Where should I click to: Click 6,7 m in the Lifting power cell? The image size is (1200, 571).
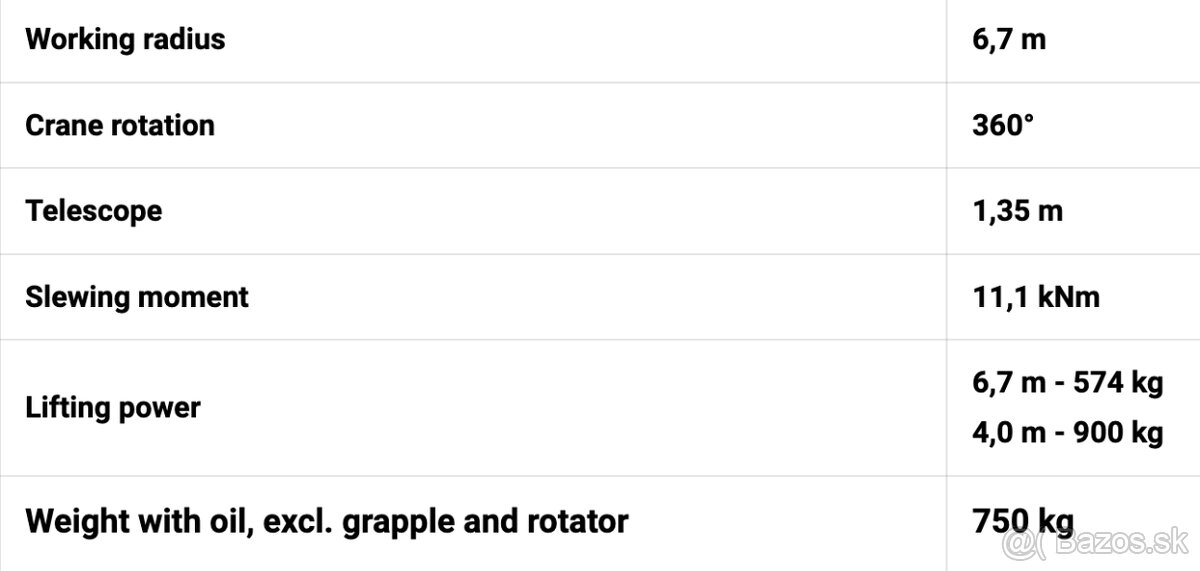coord(1008,383)
